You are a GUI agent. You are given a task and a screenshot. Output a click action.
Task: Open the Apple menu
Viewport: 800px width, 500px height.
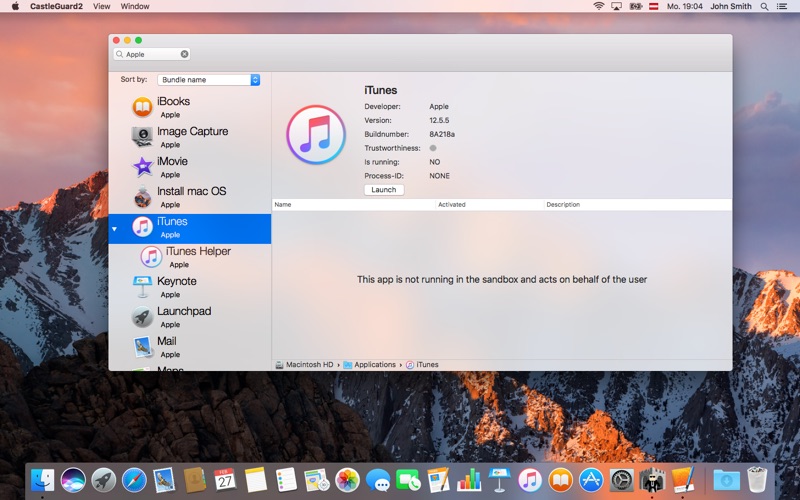pyautogui.click(x=15, y=6)
